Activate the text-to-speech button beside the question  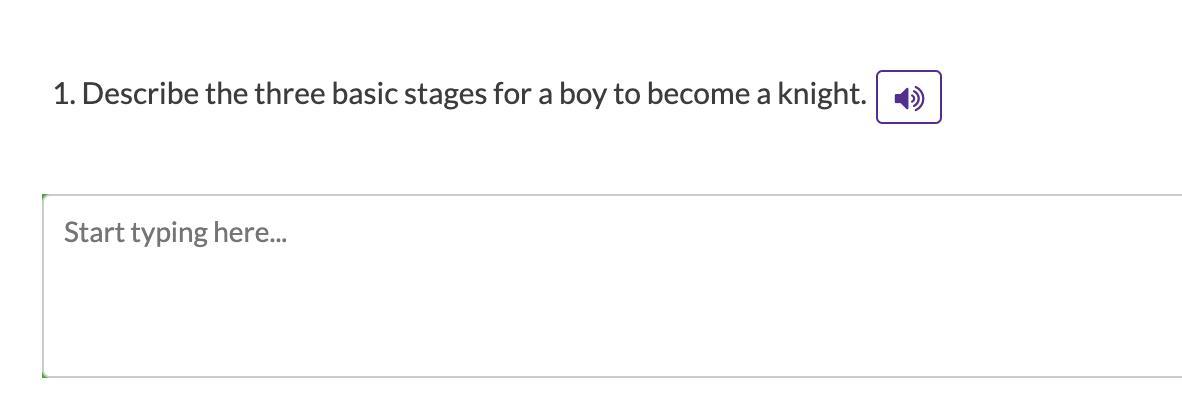908,97
